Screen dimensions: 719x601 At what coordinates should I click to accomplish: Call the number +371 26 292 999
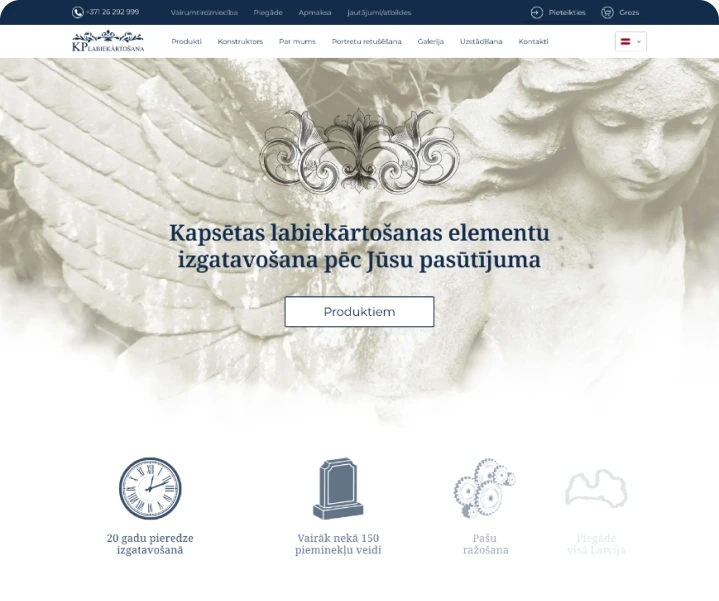pyautogui.click(x=112, y=12)
